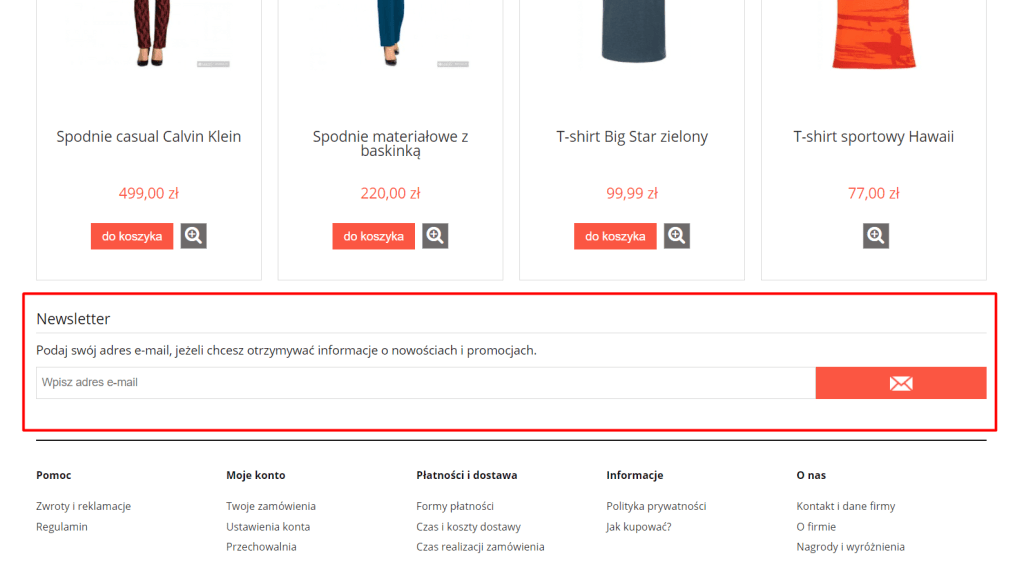Submit newsletter with envelope button
This screenshot has width=1024, height=566.
[900, 383]
